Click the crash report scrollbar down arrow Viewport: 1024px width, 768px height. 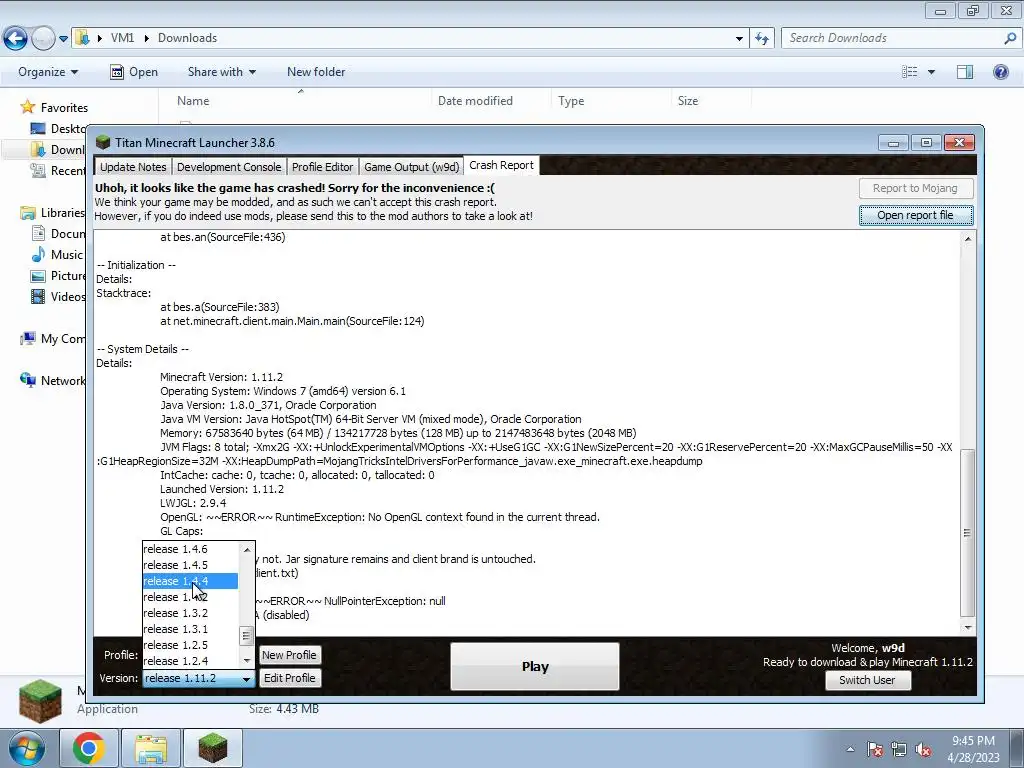click(968, 628)
